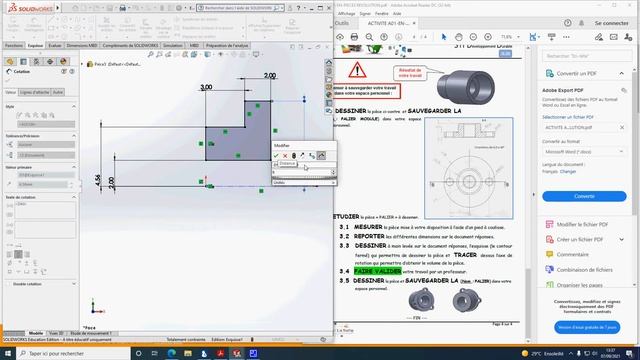
Task: Click the thumbwheel slider in Modifier dialog
Action: point(304,178)
